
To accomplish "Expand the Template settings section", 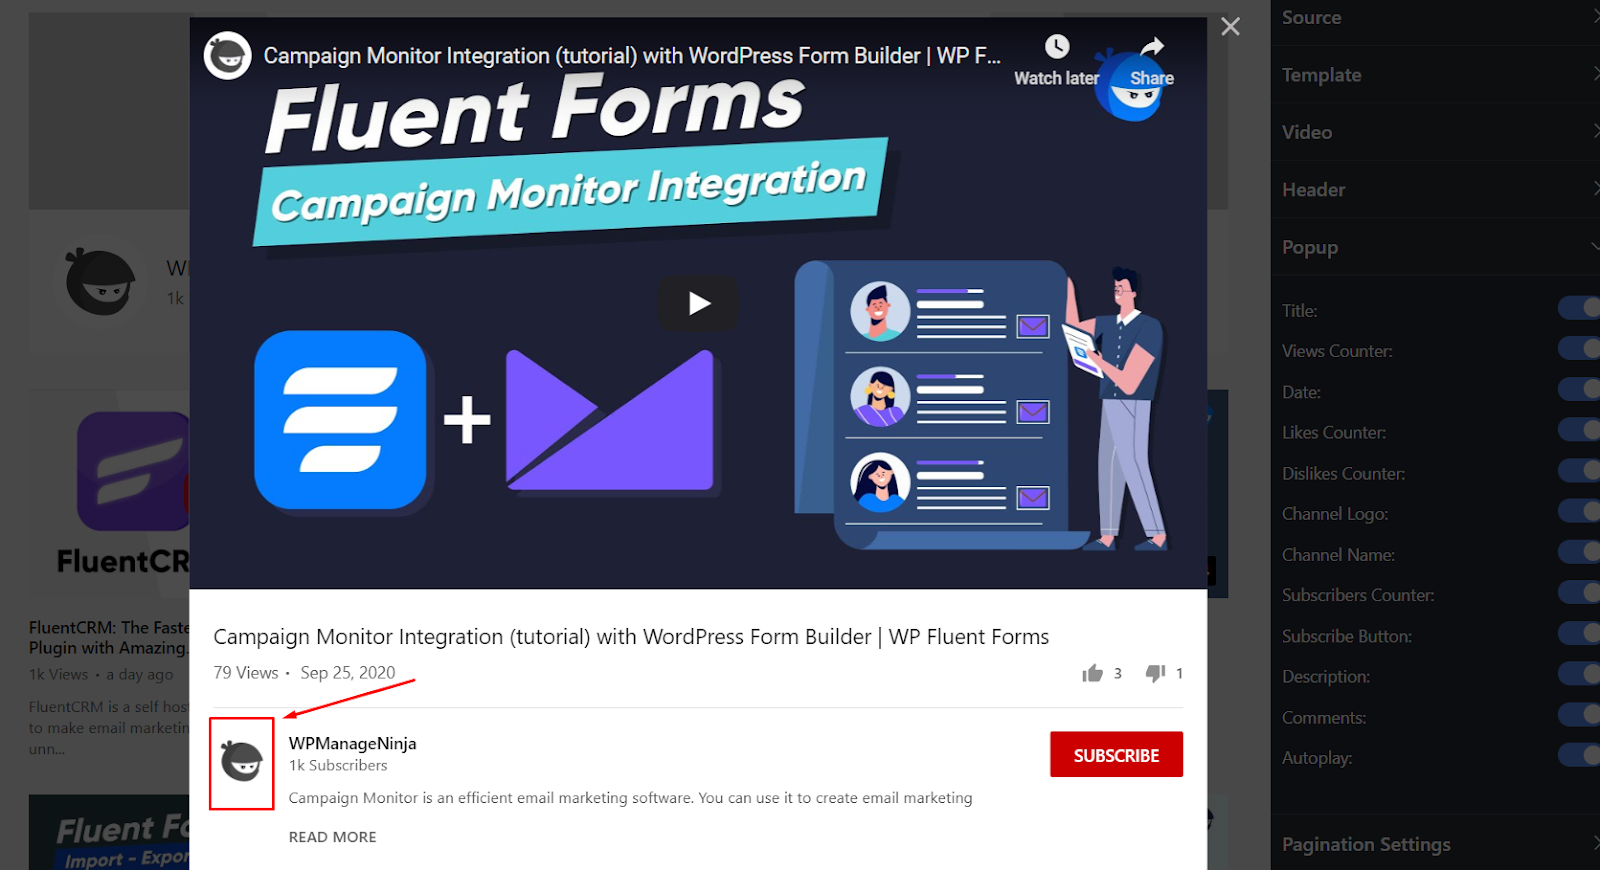I will [x=1435, y=75].
